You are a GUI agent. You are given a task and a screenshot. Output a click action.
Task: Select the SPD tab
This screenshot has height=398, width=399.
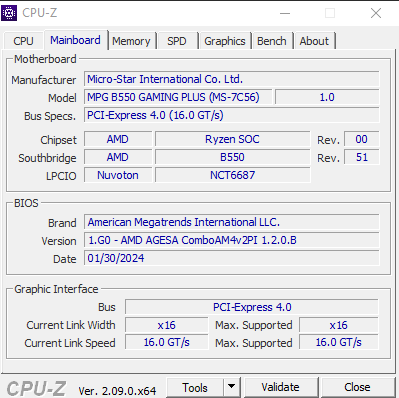tap(177, 41)
